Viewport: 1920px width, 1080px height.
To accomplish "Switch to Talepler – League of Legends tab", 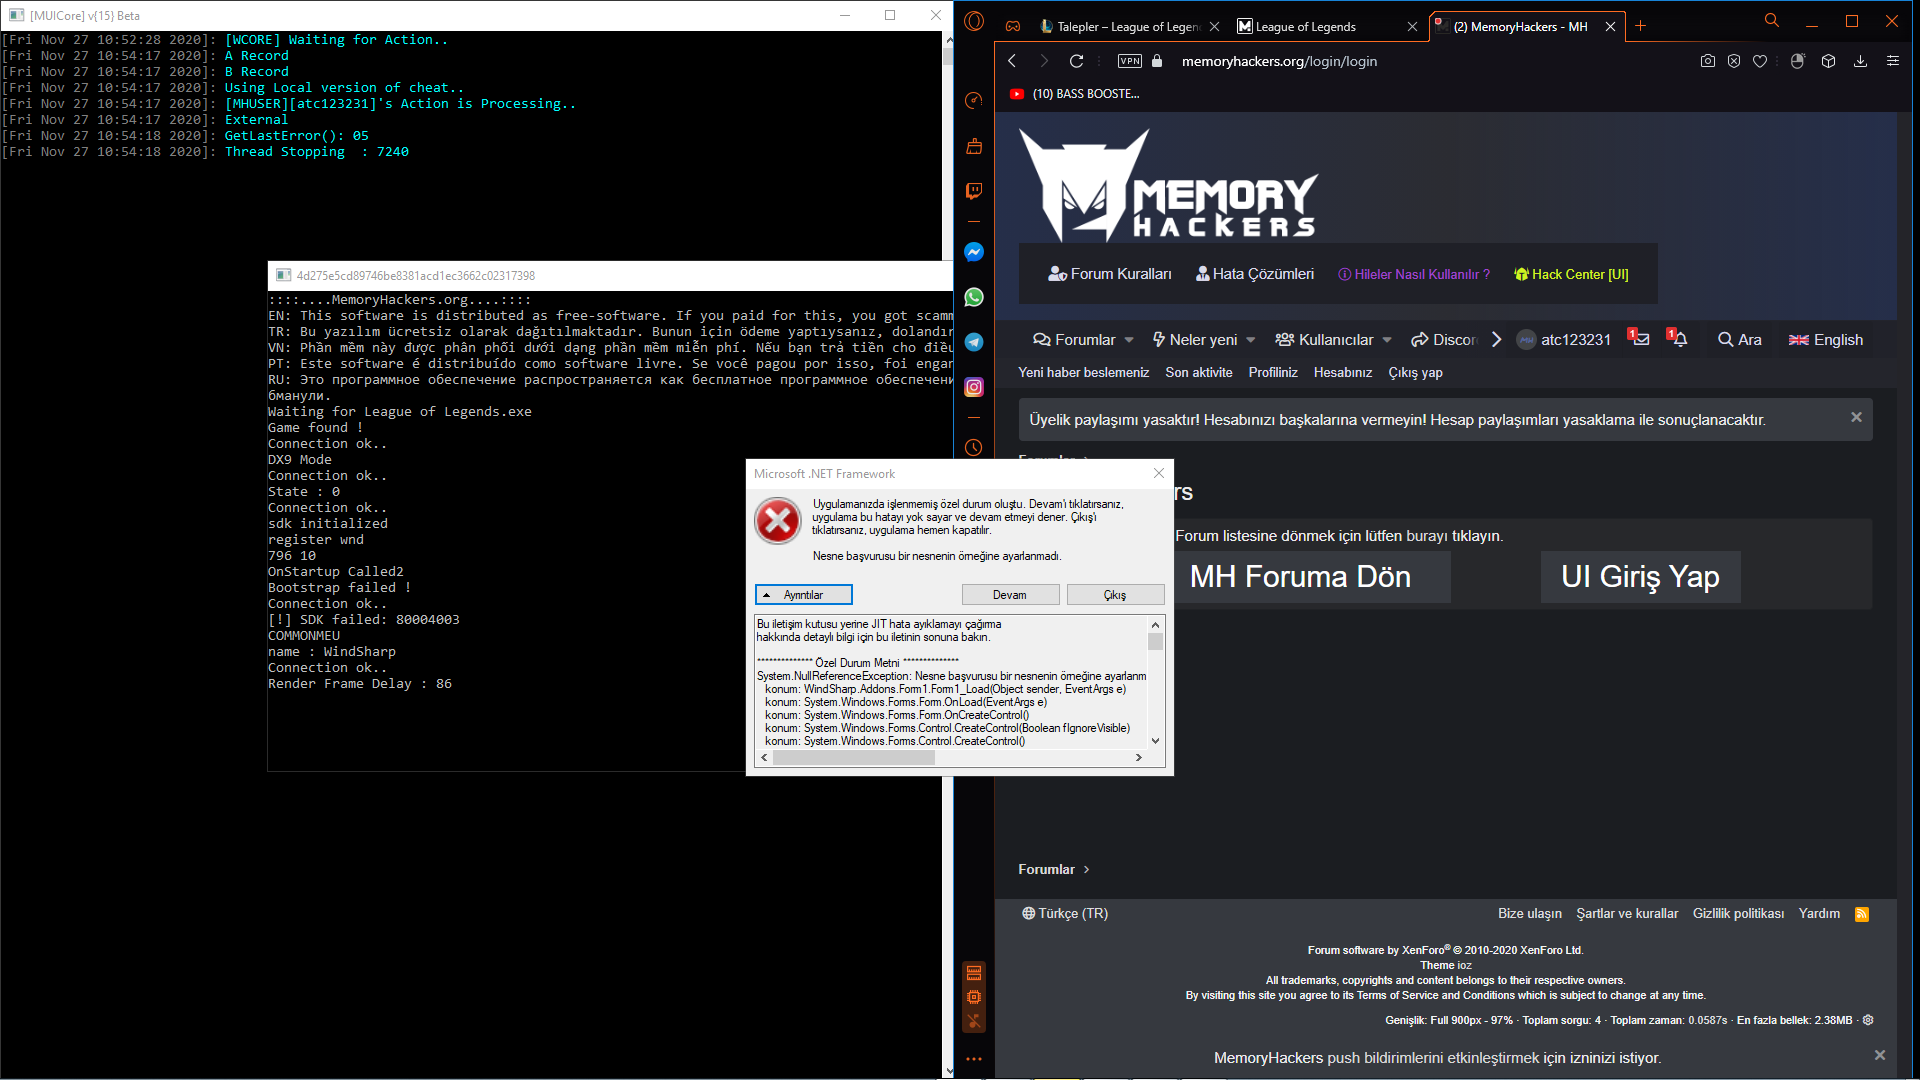I will (x=1129, y=27).
